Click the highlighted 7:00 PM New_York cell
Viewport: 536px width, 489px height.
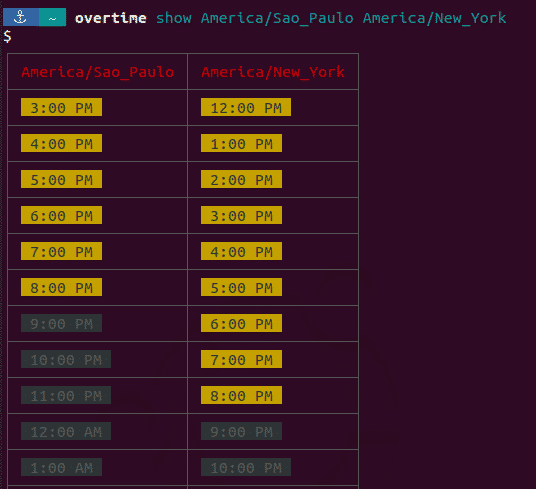click(x=242, y=359)
